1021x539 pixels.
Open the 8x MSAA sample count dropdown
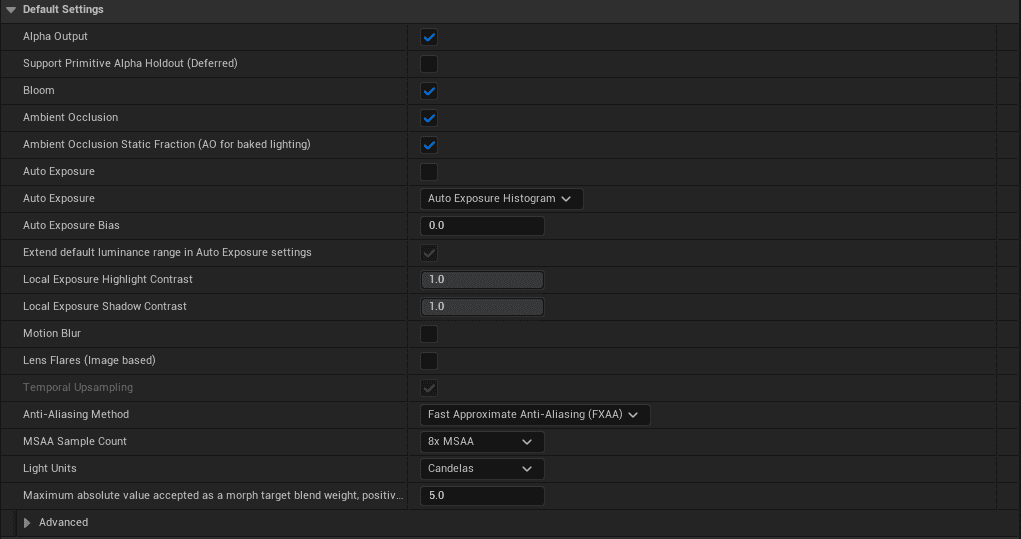[482, 442]
